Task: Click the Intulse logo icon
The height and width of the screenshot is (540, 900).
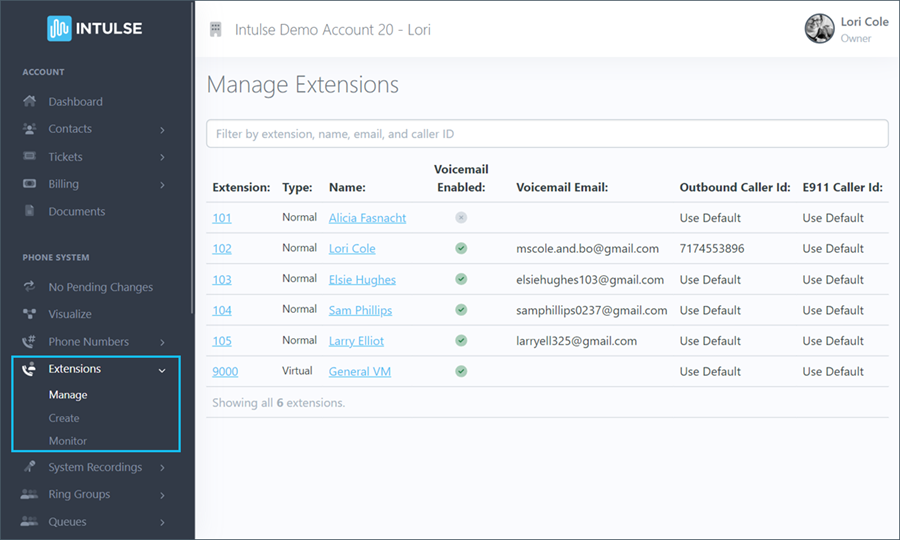Action: tap(59, 28)
